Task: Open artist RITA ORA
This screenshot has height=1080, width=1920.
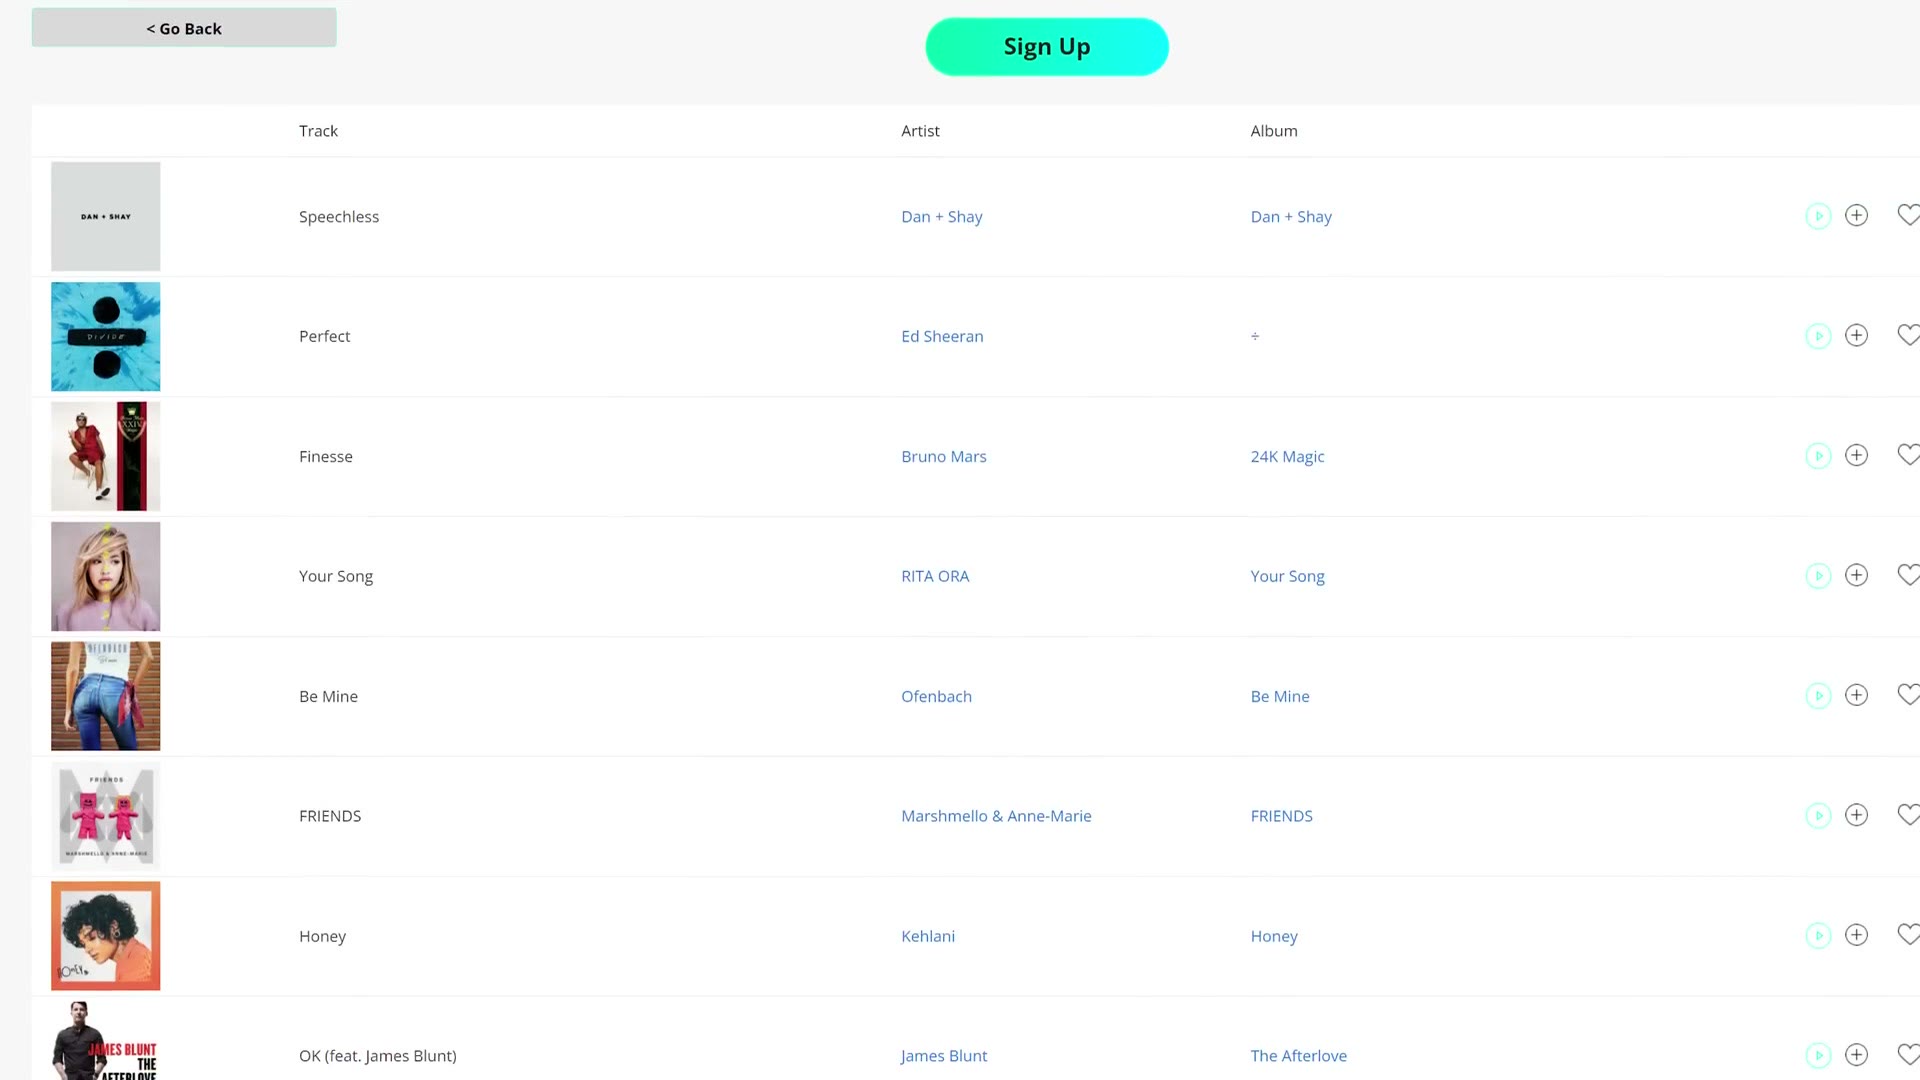Action: [935, 577]
